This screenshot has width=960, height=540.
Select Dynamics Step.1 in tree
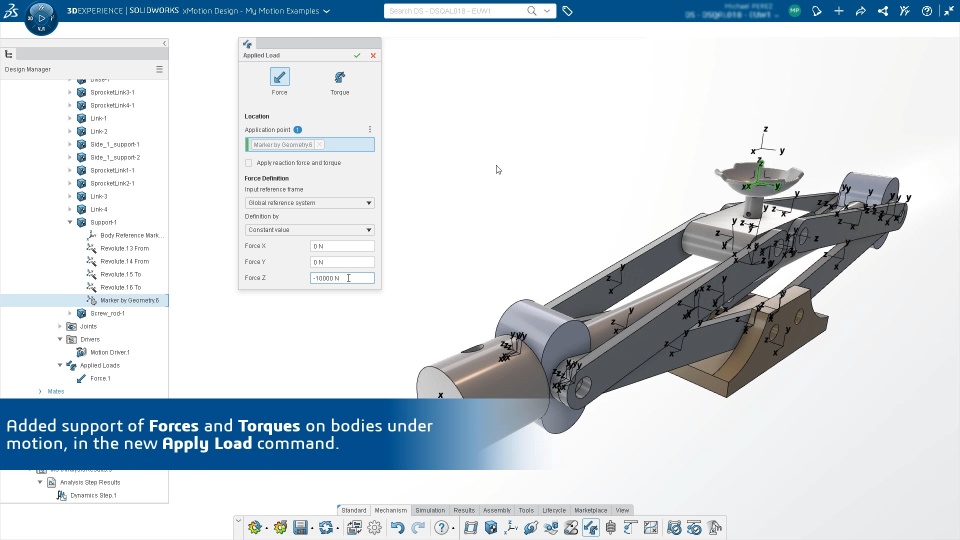93,495
